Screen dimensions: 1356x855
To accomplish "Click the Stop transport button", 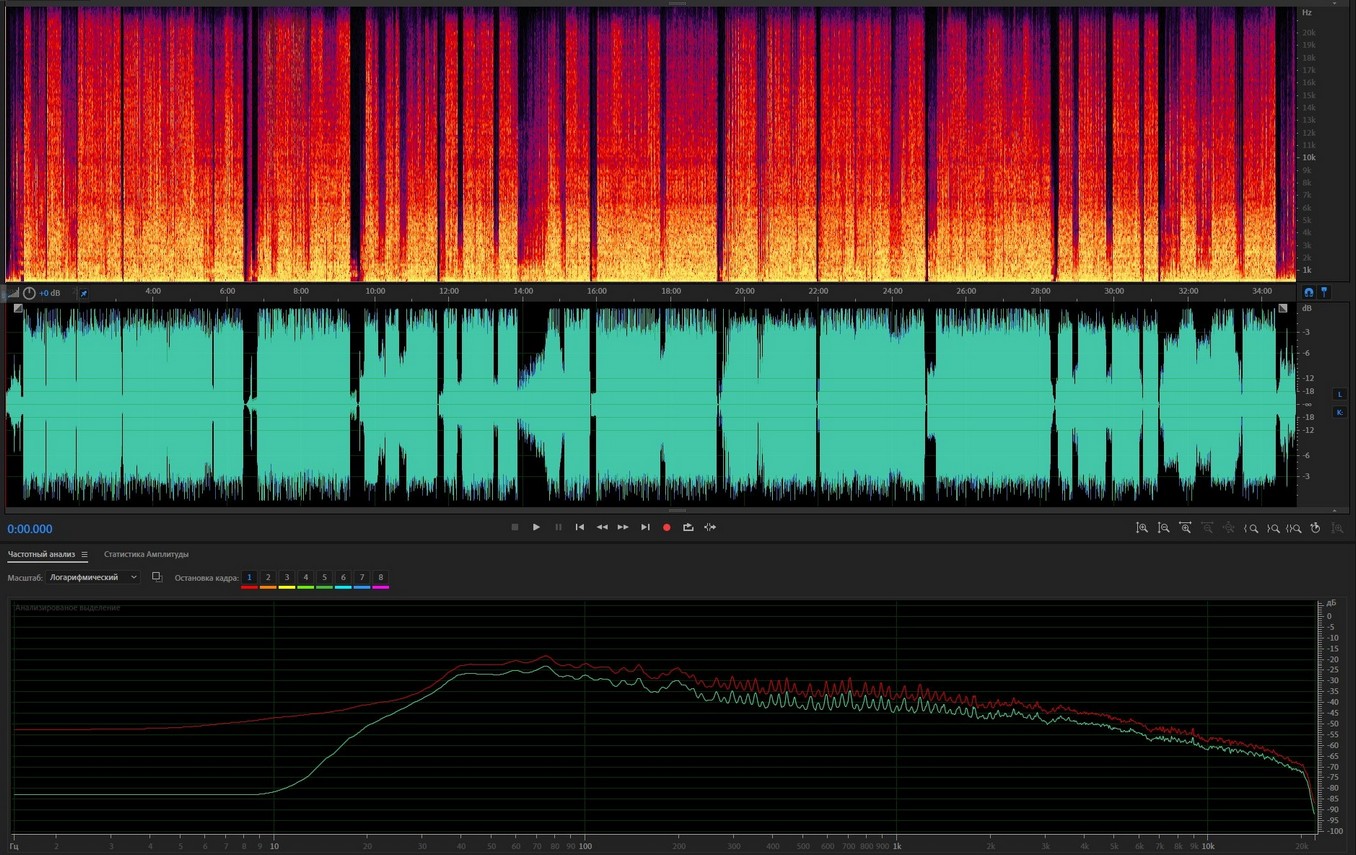I will tap(515, 527).
